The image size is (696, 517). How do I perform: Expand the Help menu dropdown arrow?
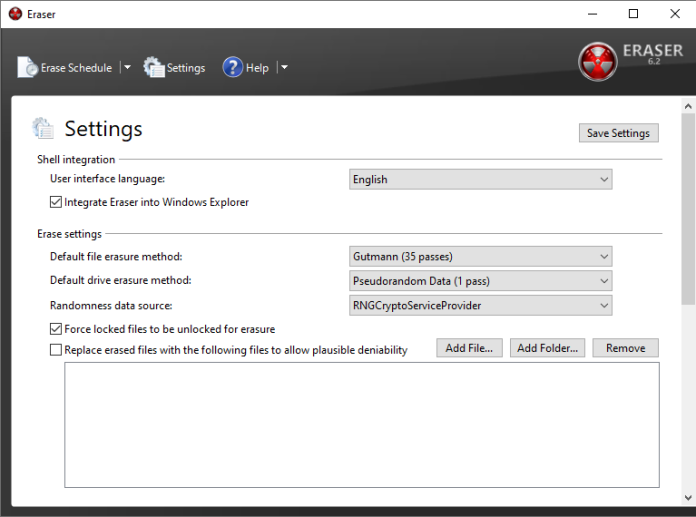[x=285, y=67]
